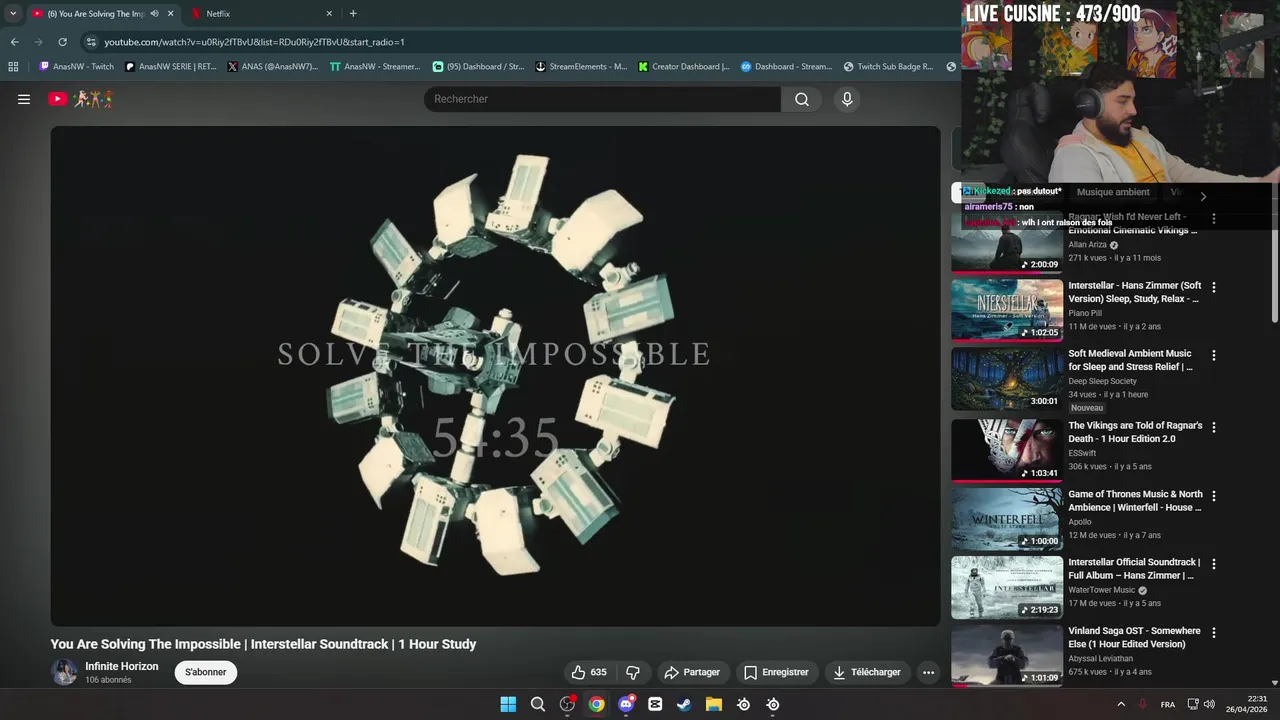Go back in browser history
This screenshot has width=1280, height=720.
[14, 42]
